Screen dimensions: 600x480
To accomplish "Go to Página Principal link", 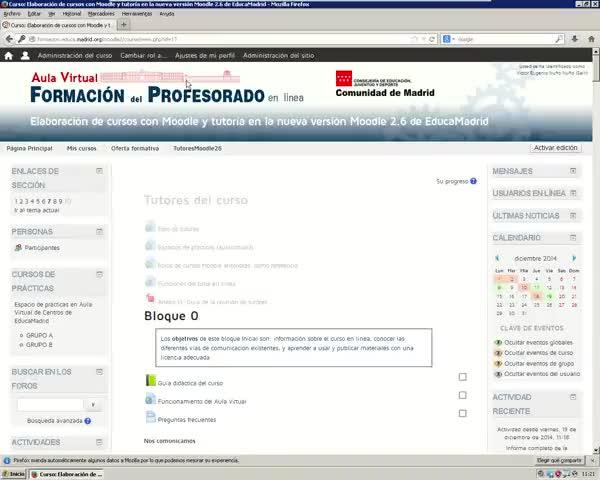I will point(29,148).
